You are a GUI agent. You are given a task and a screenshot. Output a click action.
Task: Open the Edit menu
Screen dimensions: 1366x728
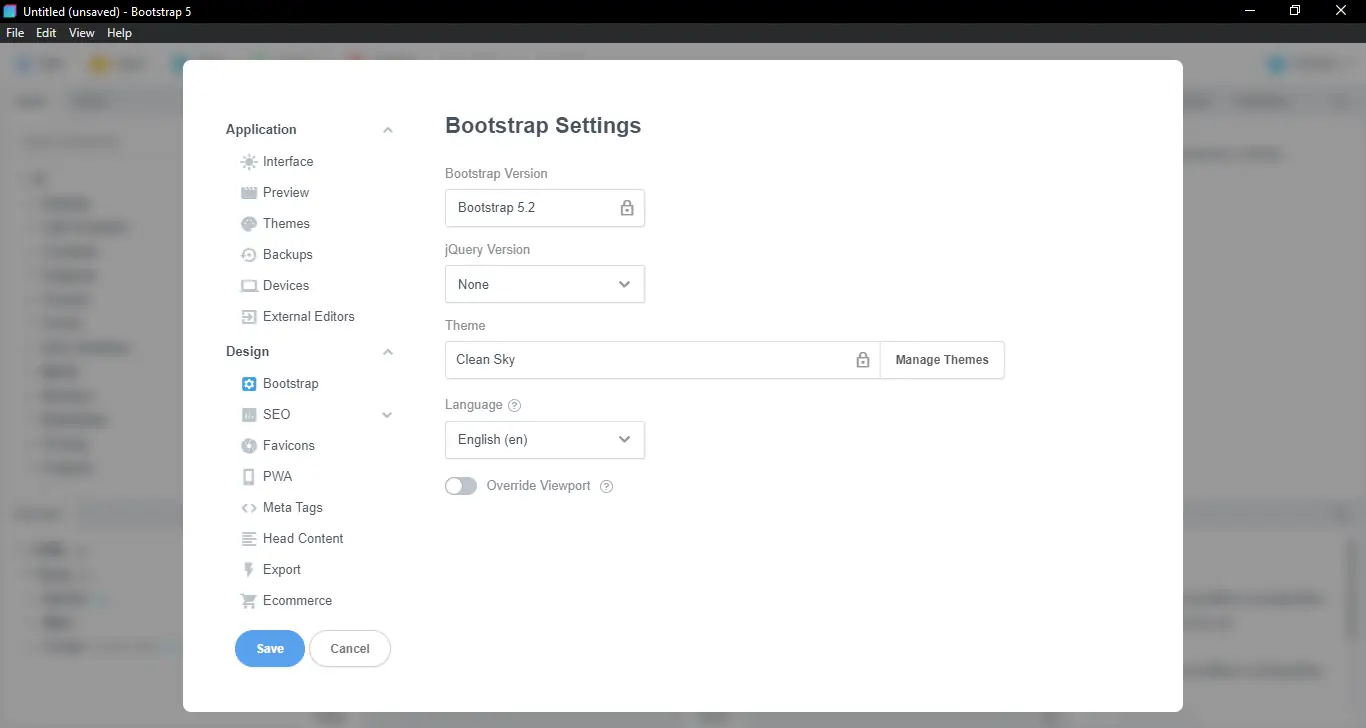click(46, 33)
